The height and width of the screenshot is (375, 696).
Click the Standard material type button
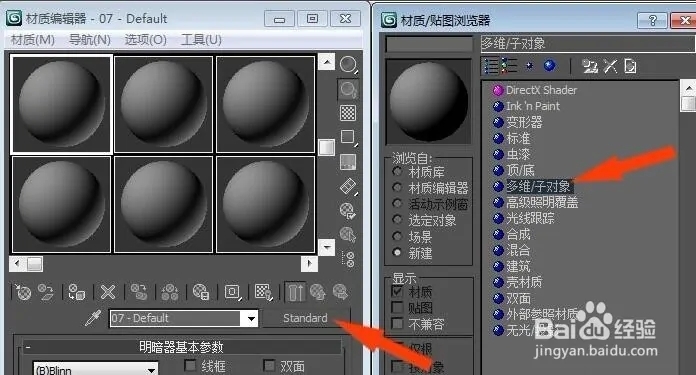point(305,318)
